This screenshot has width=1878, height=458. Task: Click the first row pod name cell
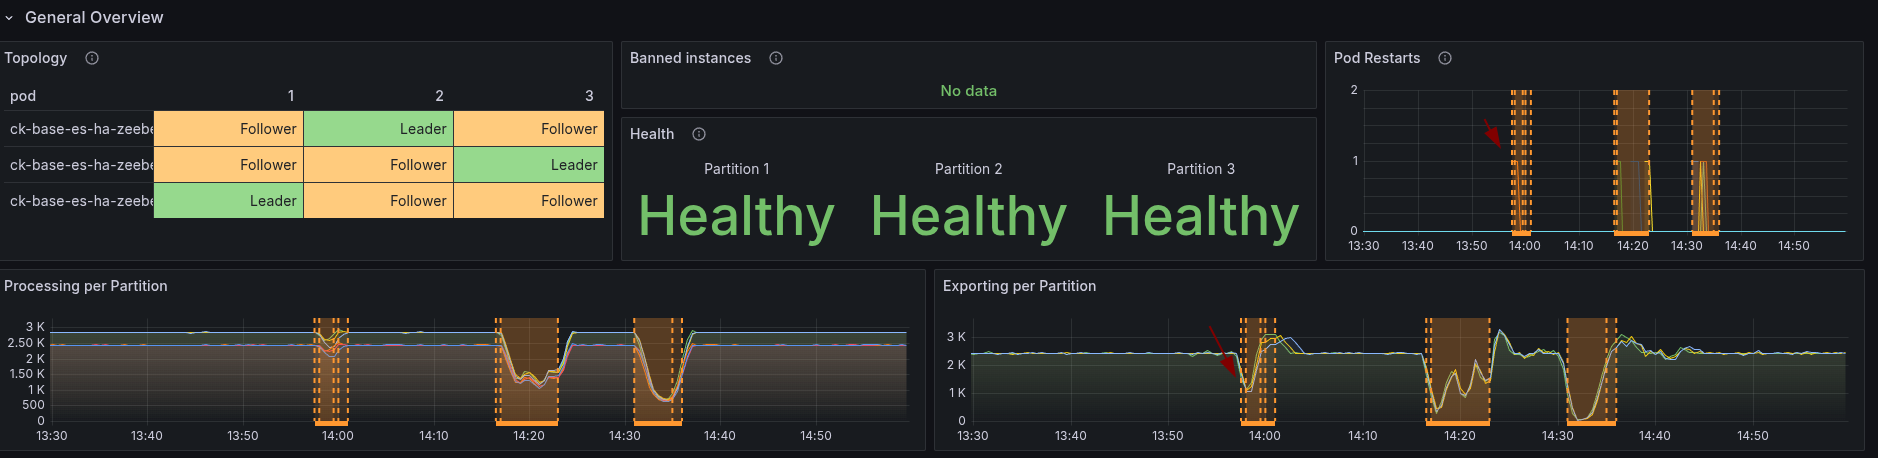point(78,129)
